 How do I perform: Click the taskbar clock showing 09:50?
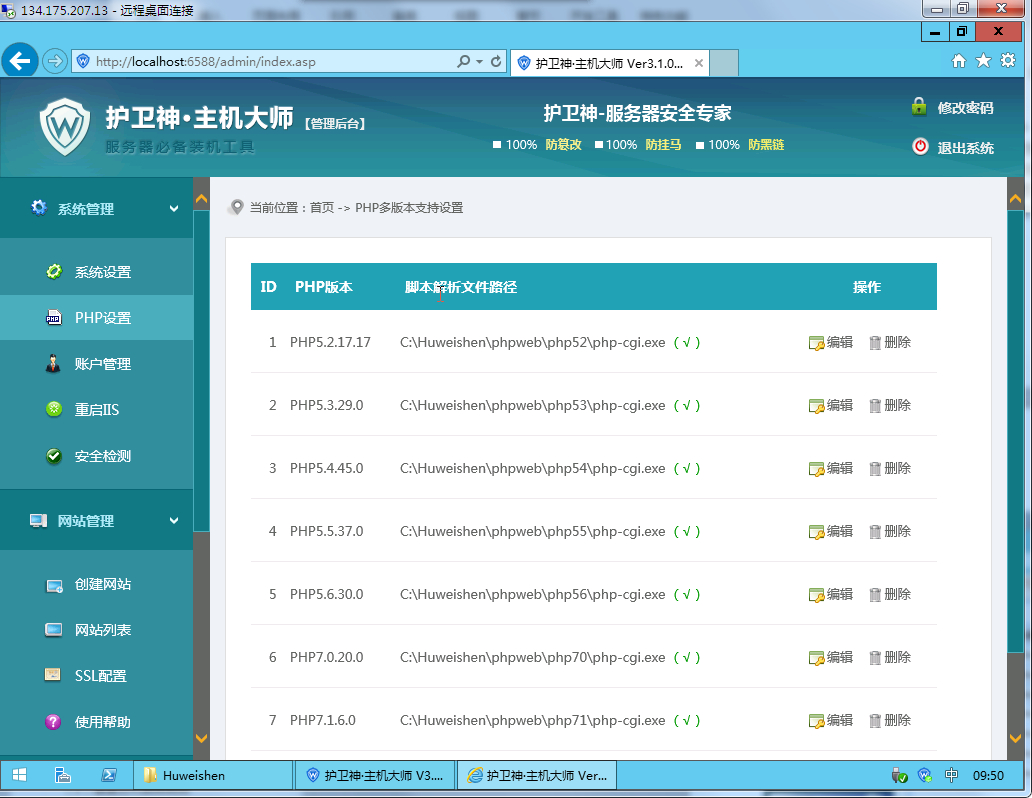coord(989,776)
